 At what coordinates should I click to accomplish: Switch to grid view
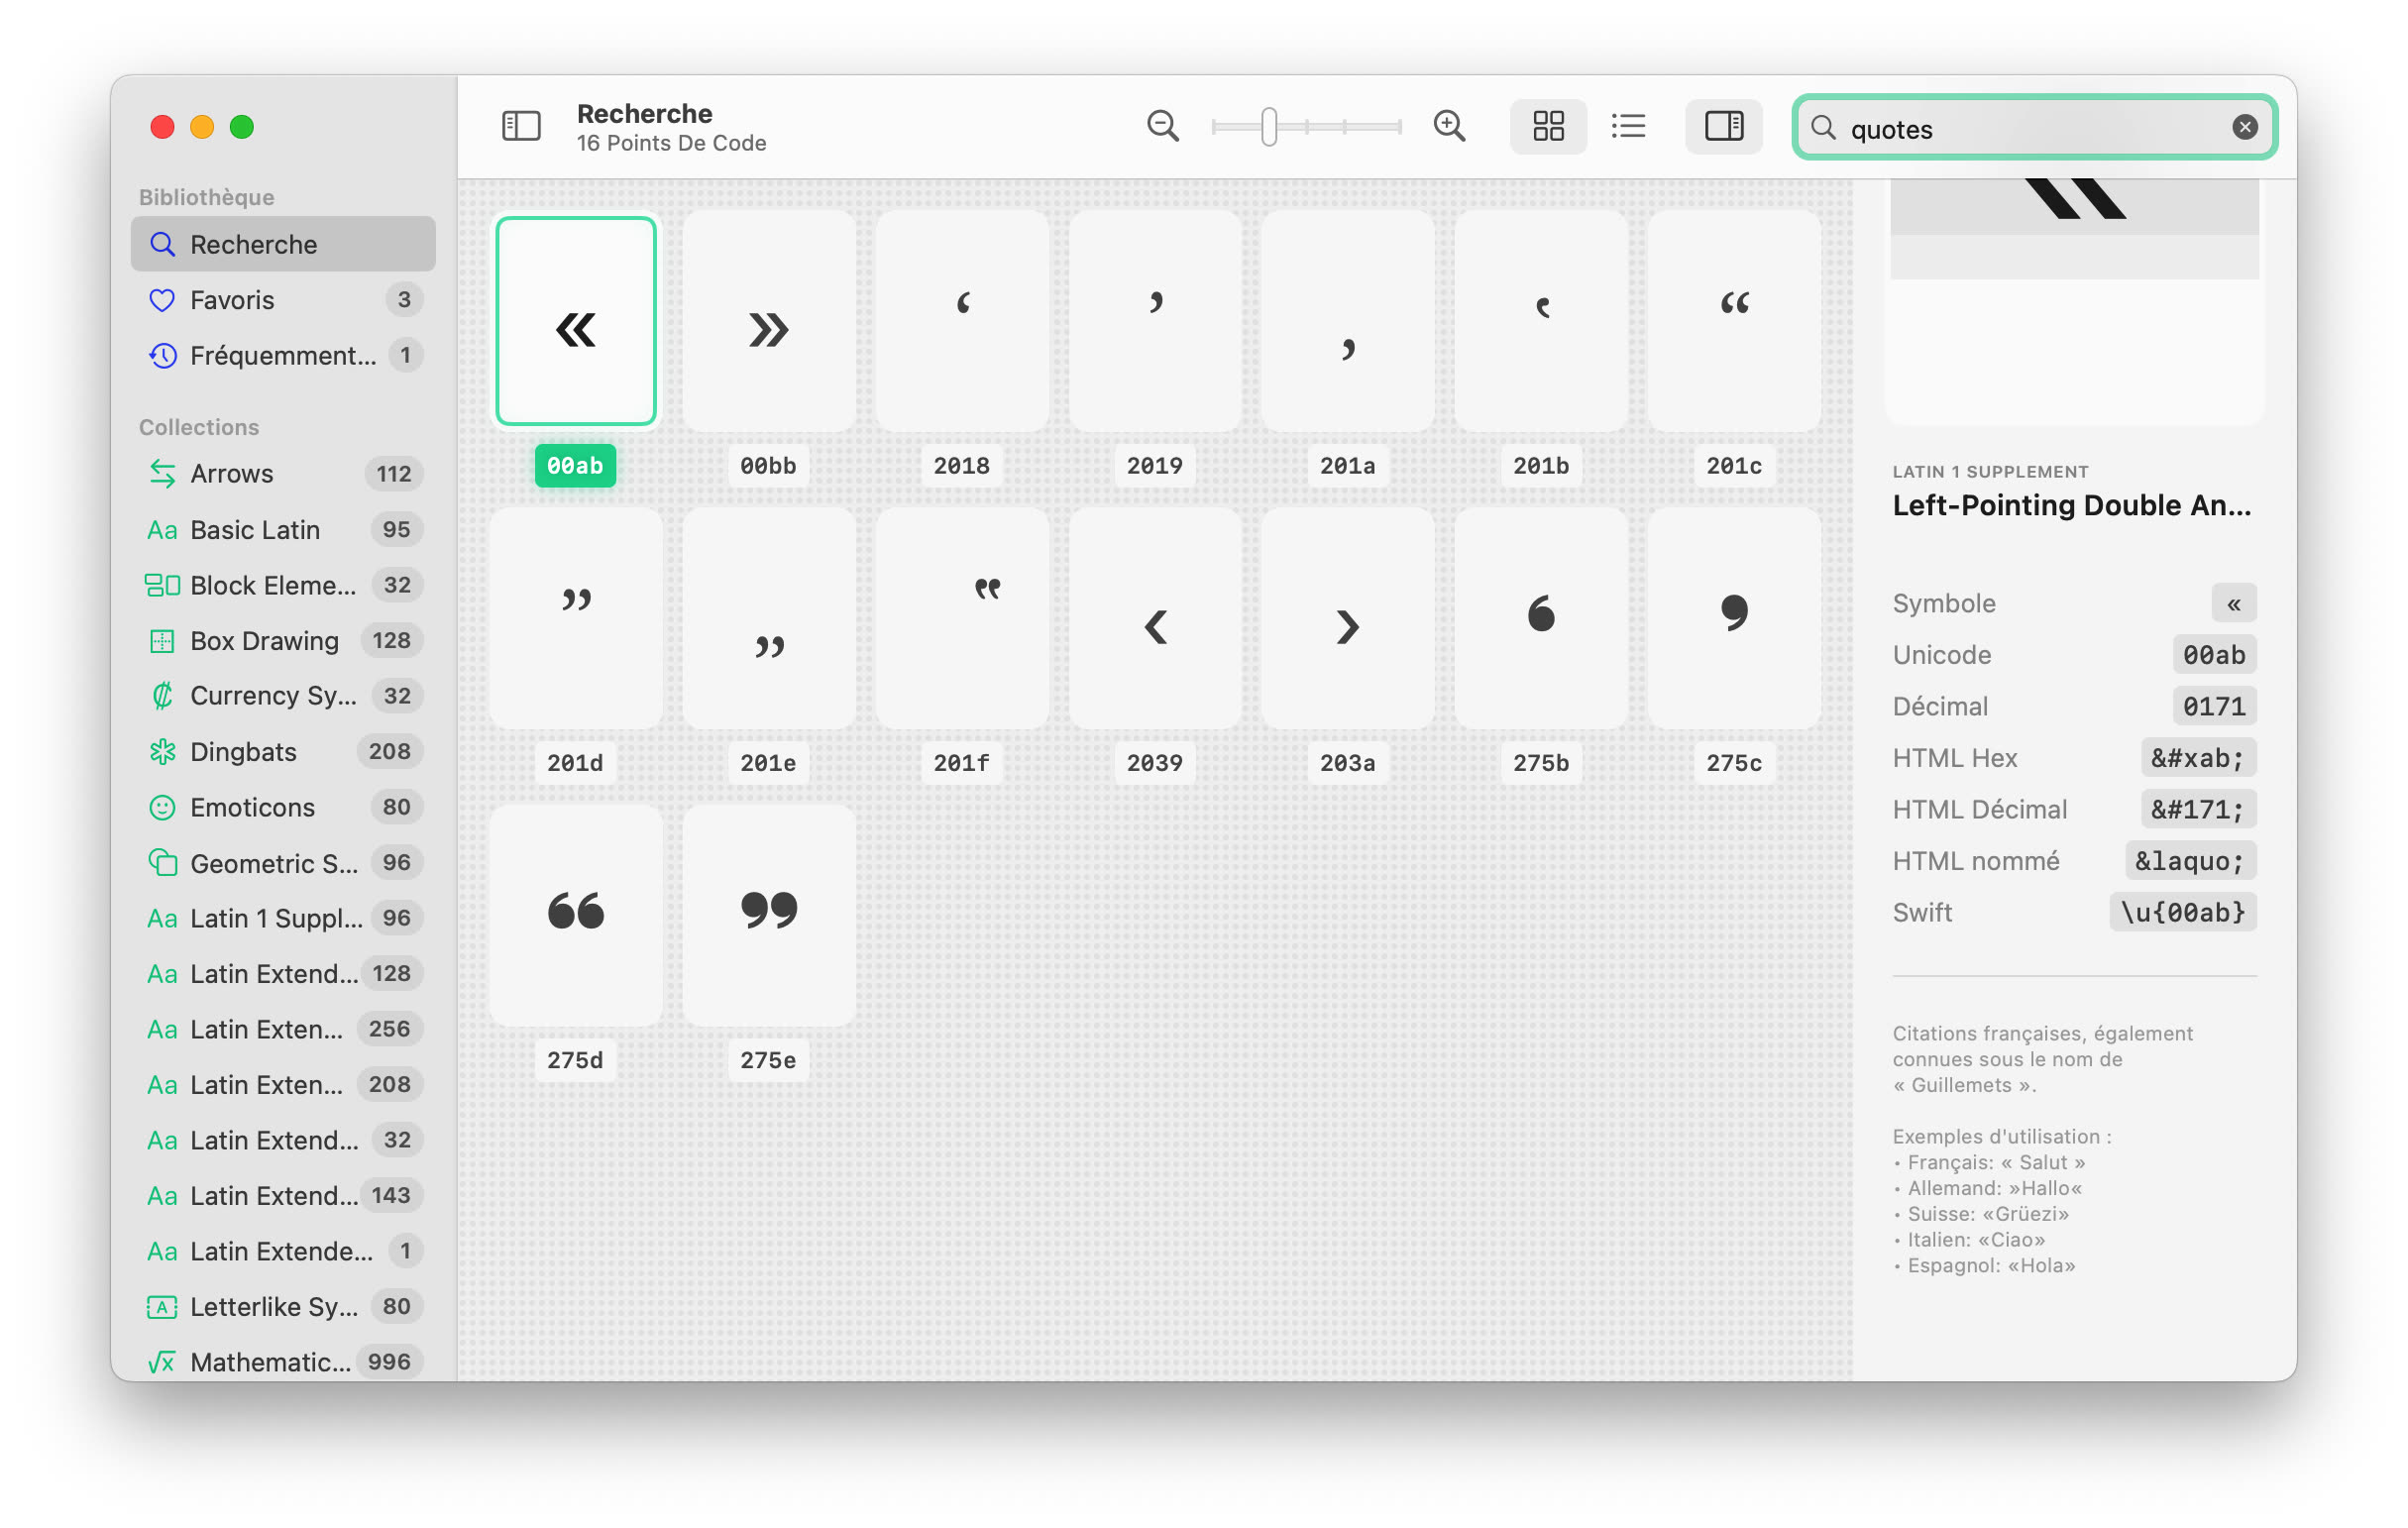tap(1548, 126)
